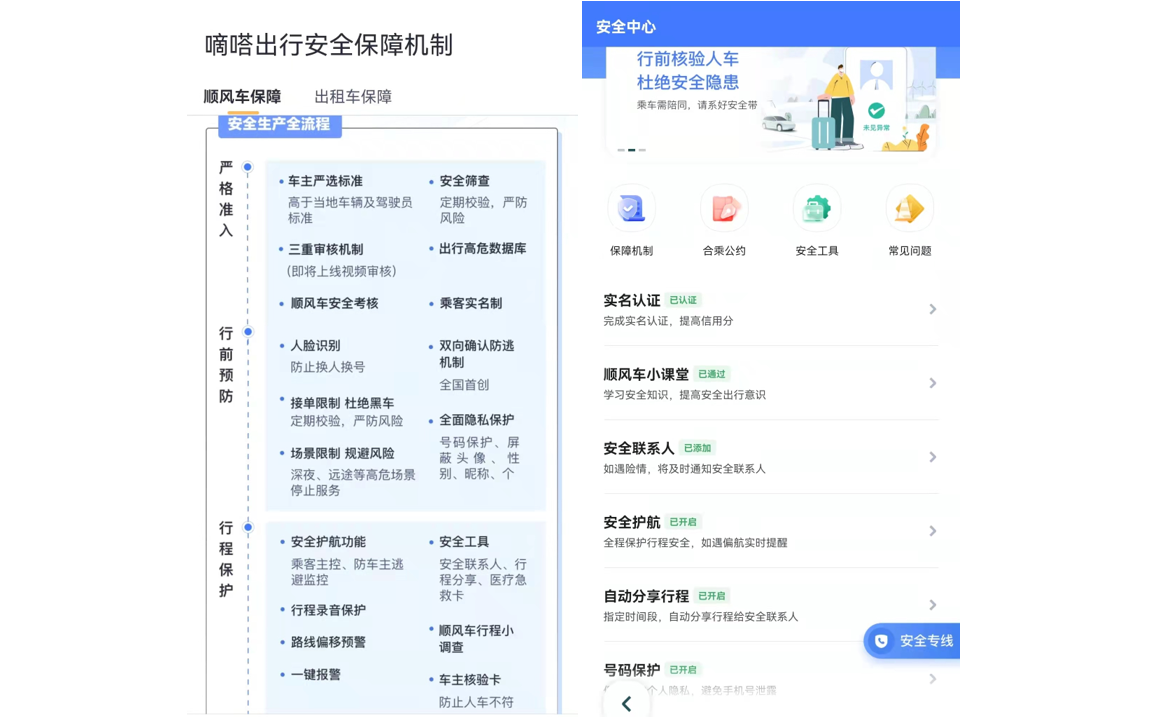Open the 安全联系人 entry
The width and height of the screenshot is (1149, 717).
pos(771,457)
